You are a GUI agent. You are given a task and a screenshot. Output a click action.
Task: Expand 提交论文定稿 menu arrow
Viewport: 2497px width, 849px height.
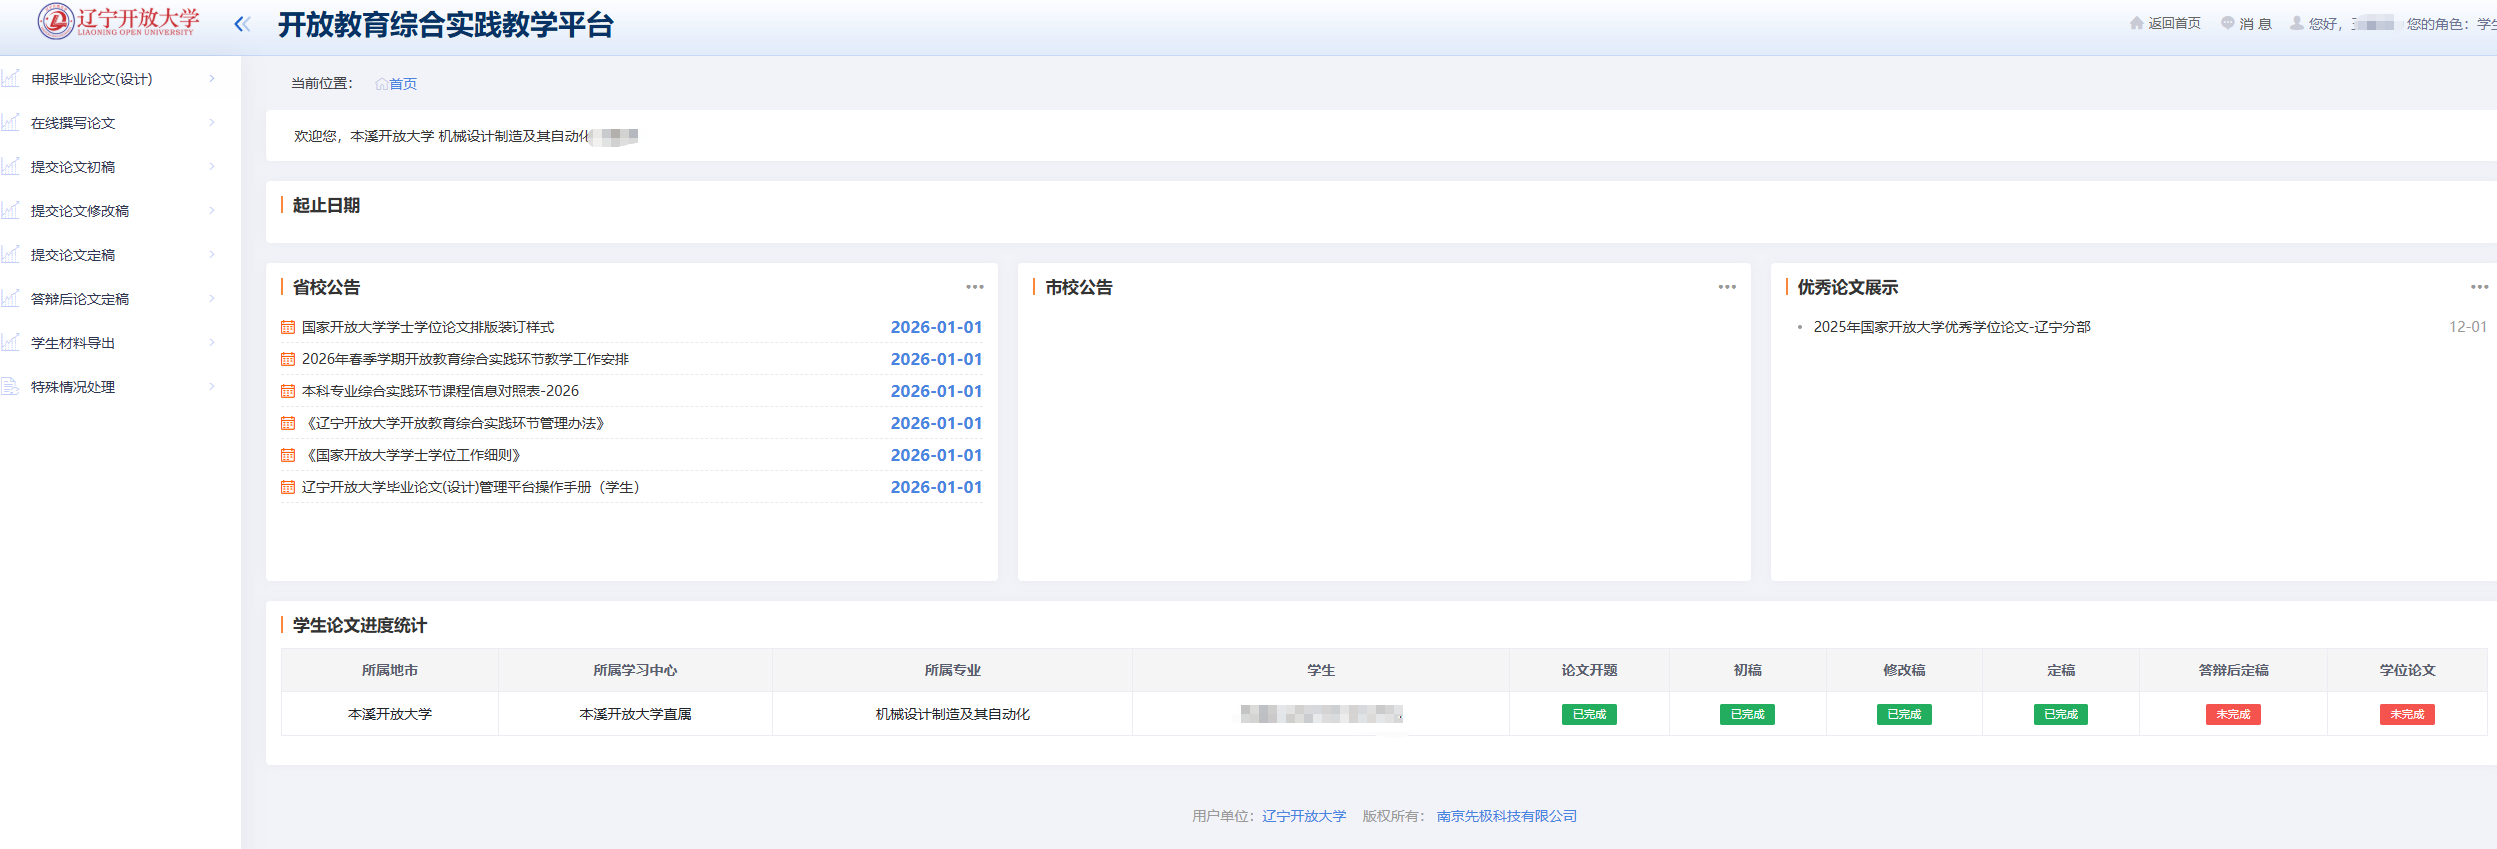coord(212,254)
